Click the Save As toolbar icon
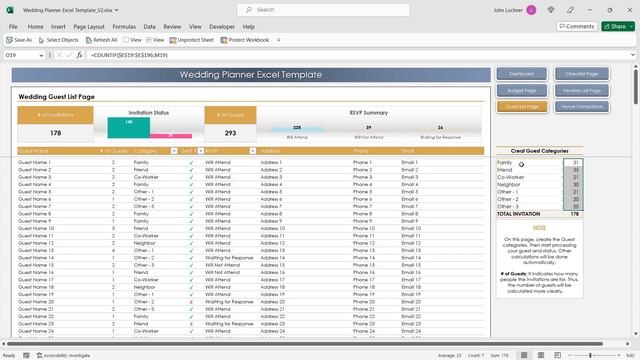The width and height of the screenshot is (640, 360). tap(9, 40)
